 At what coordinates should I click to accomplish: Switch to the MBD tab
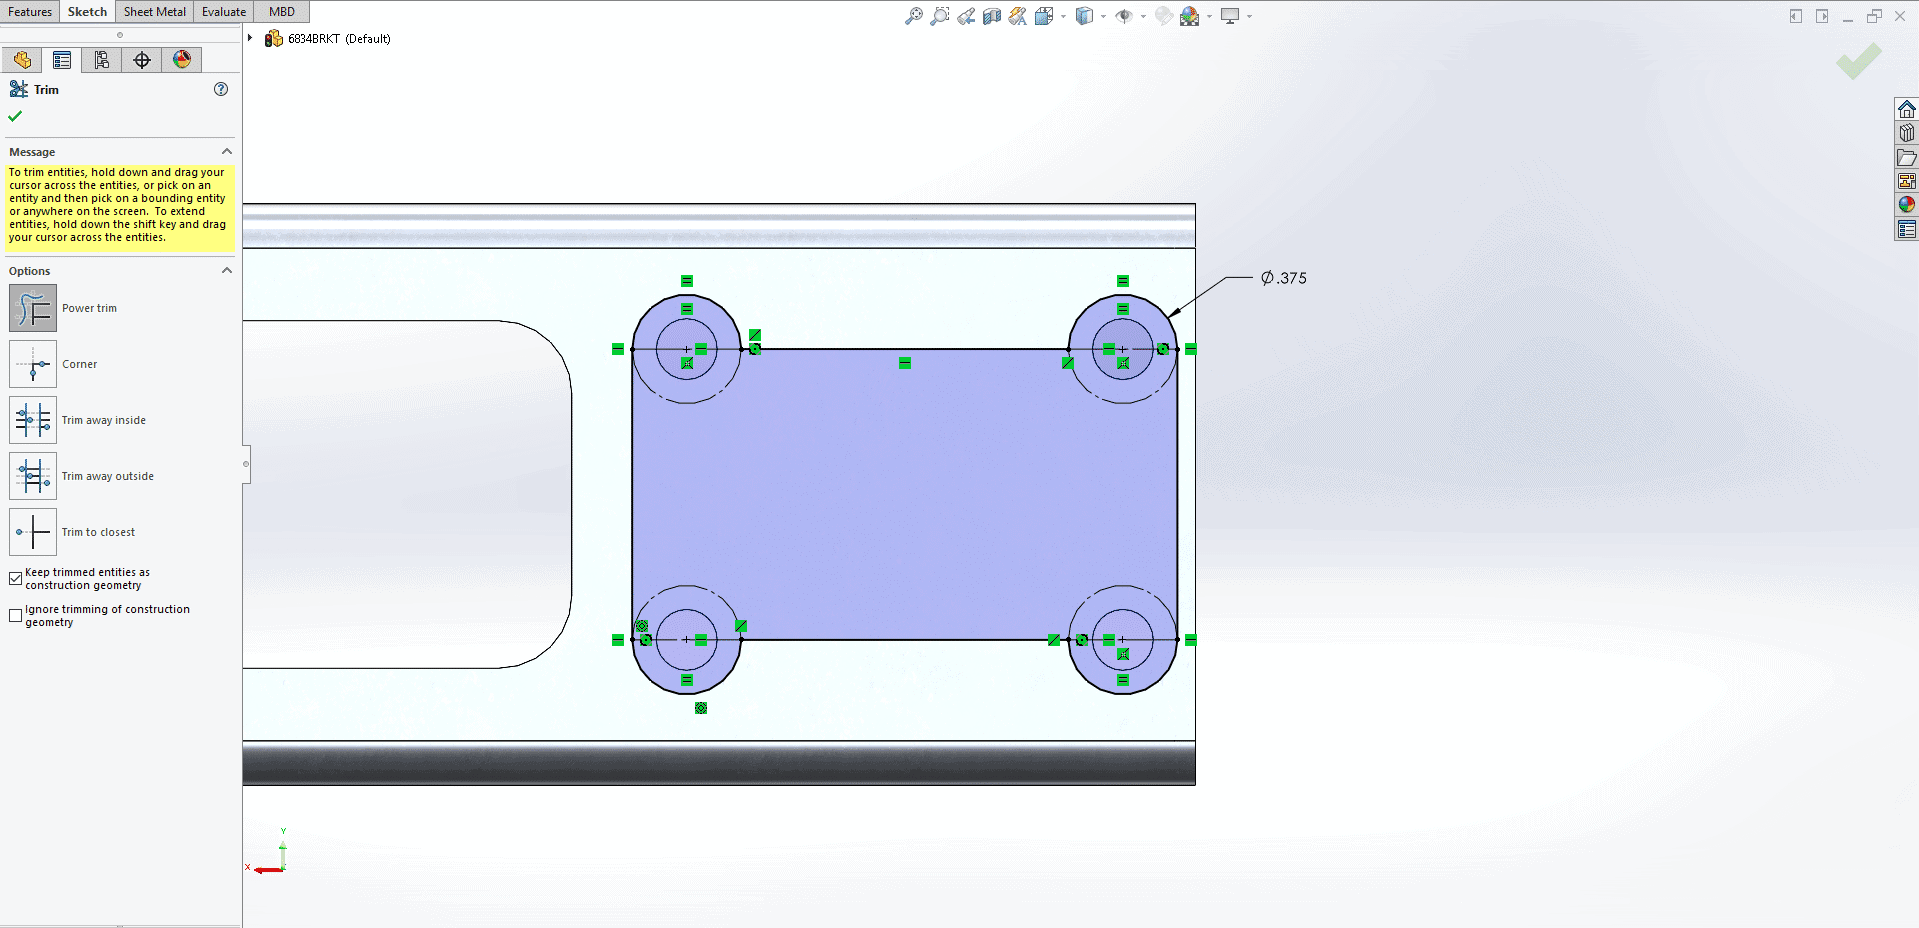point(282,12)
